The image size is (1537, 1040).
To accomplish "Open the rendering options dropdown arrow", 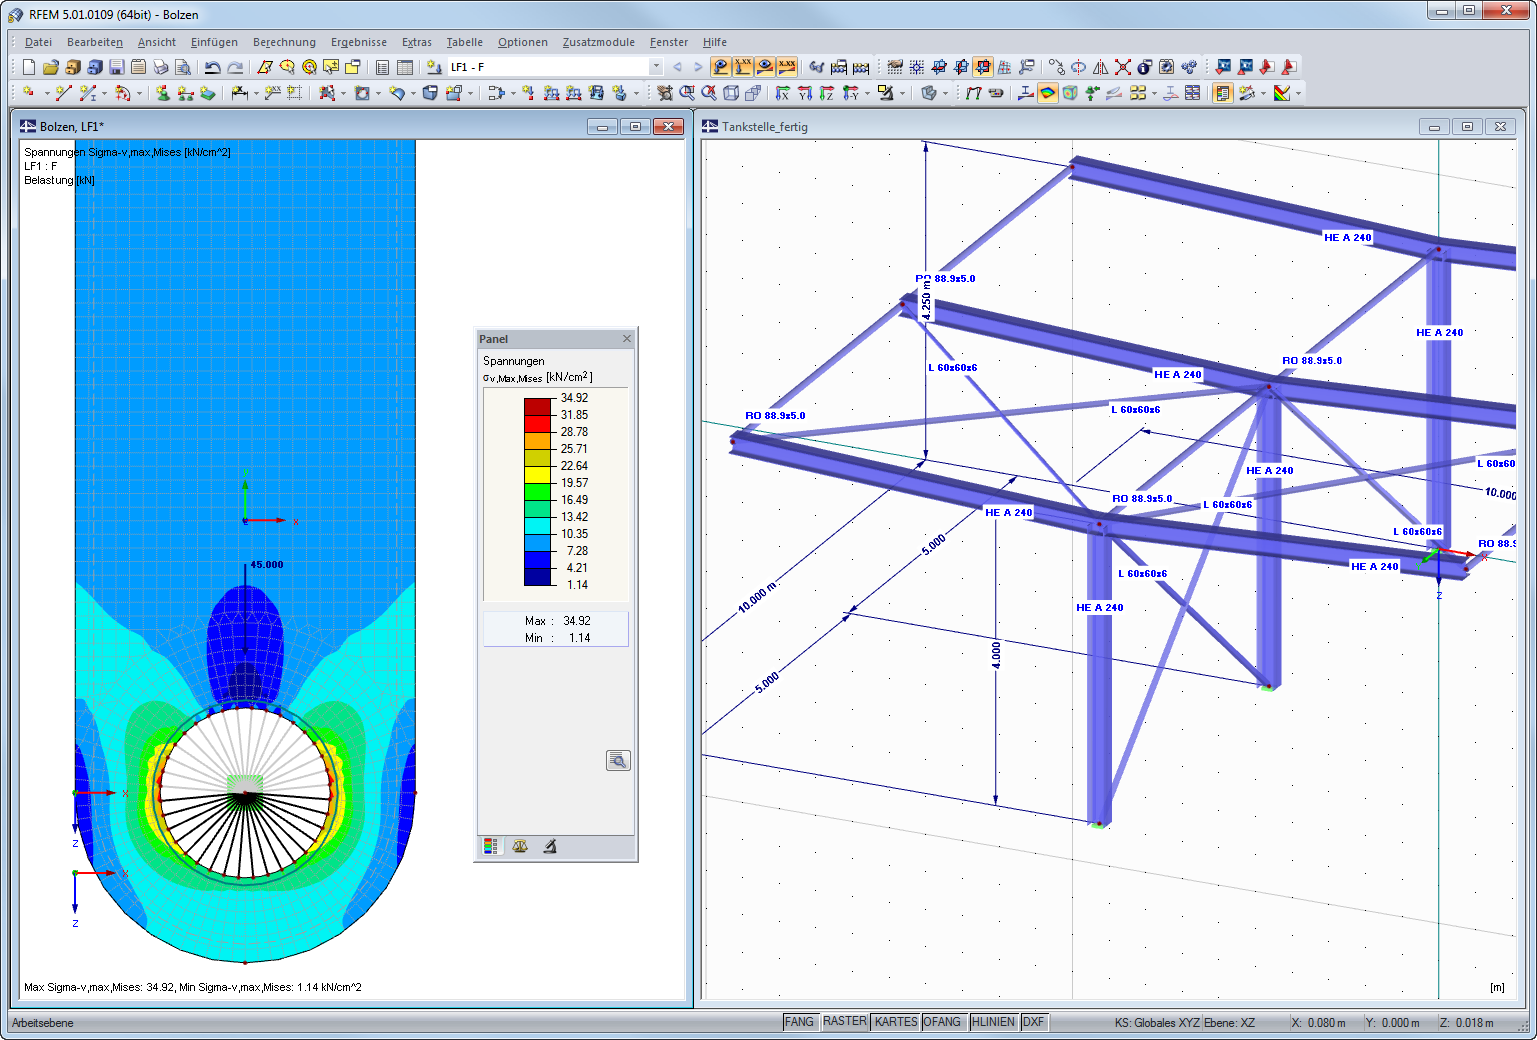I will (x=944, y=93).
